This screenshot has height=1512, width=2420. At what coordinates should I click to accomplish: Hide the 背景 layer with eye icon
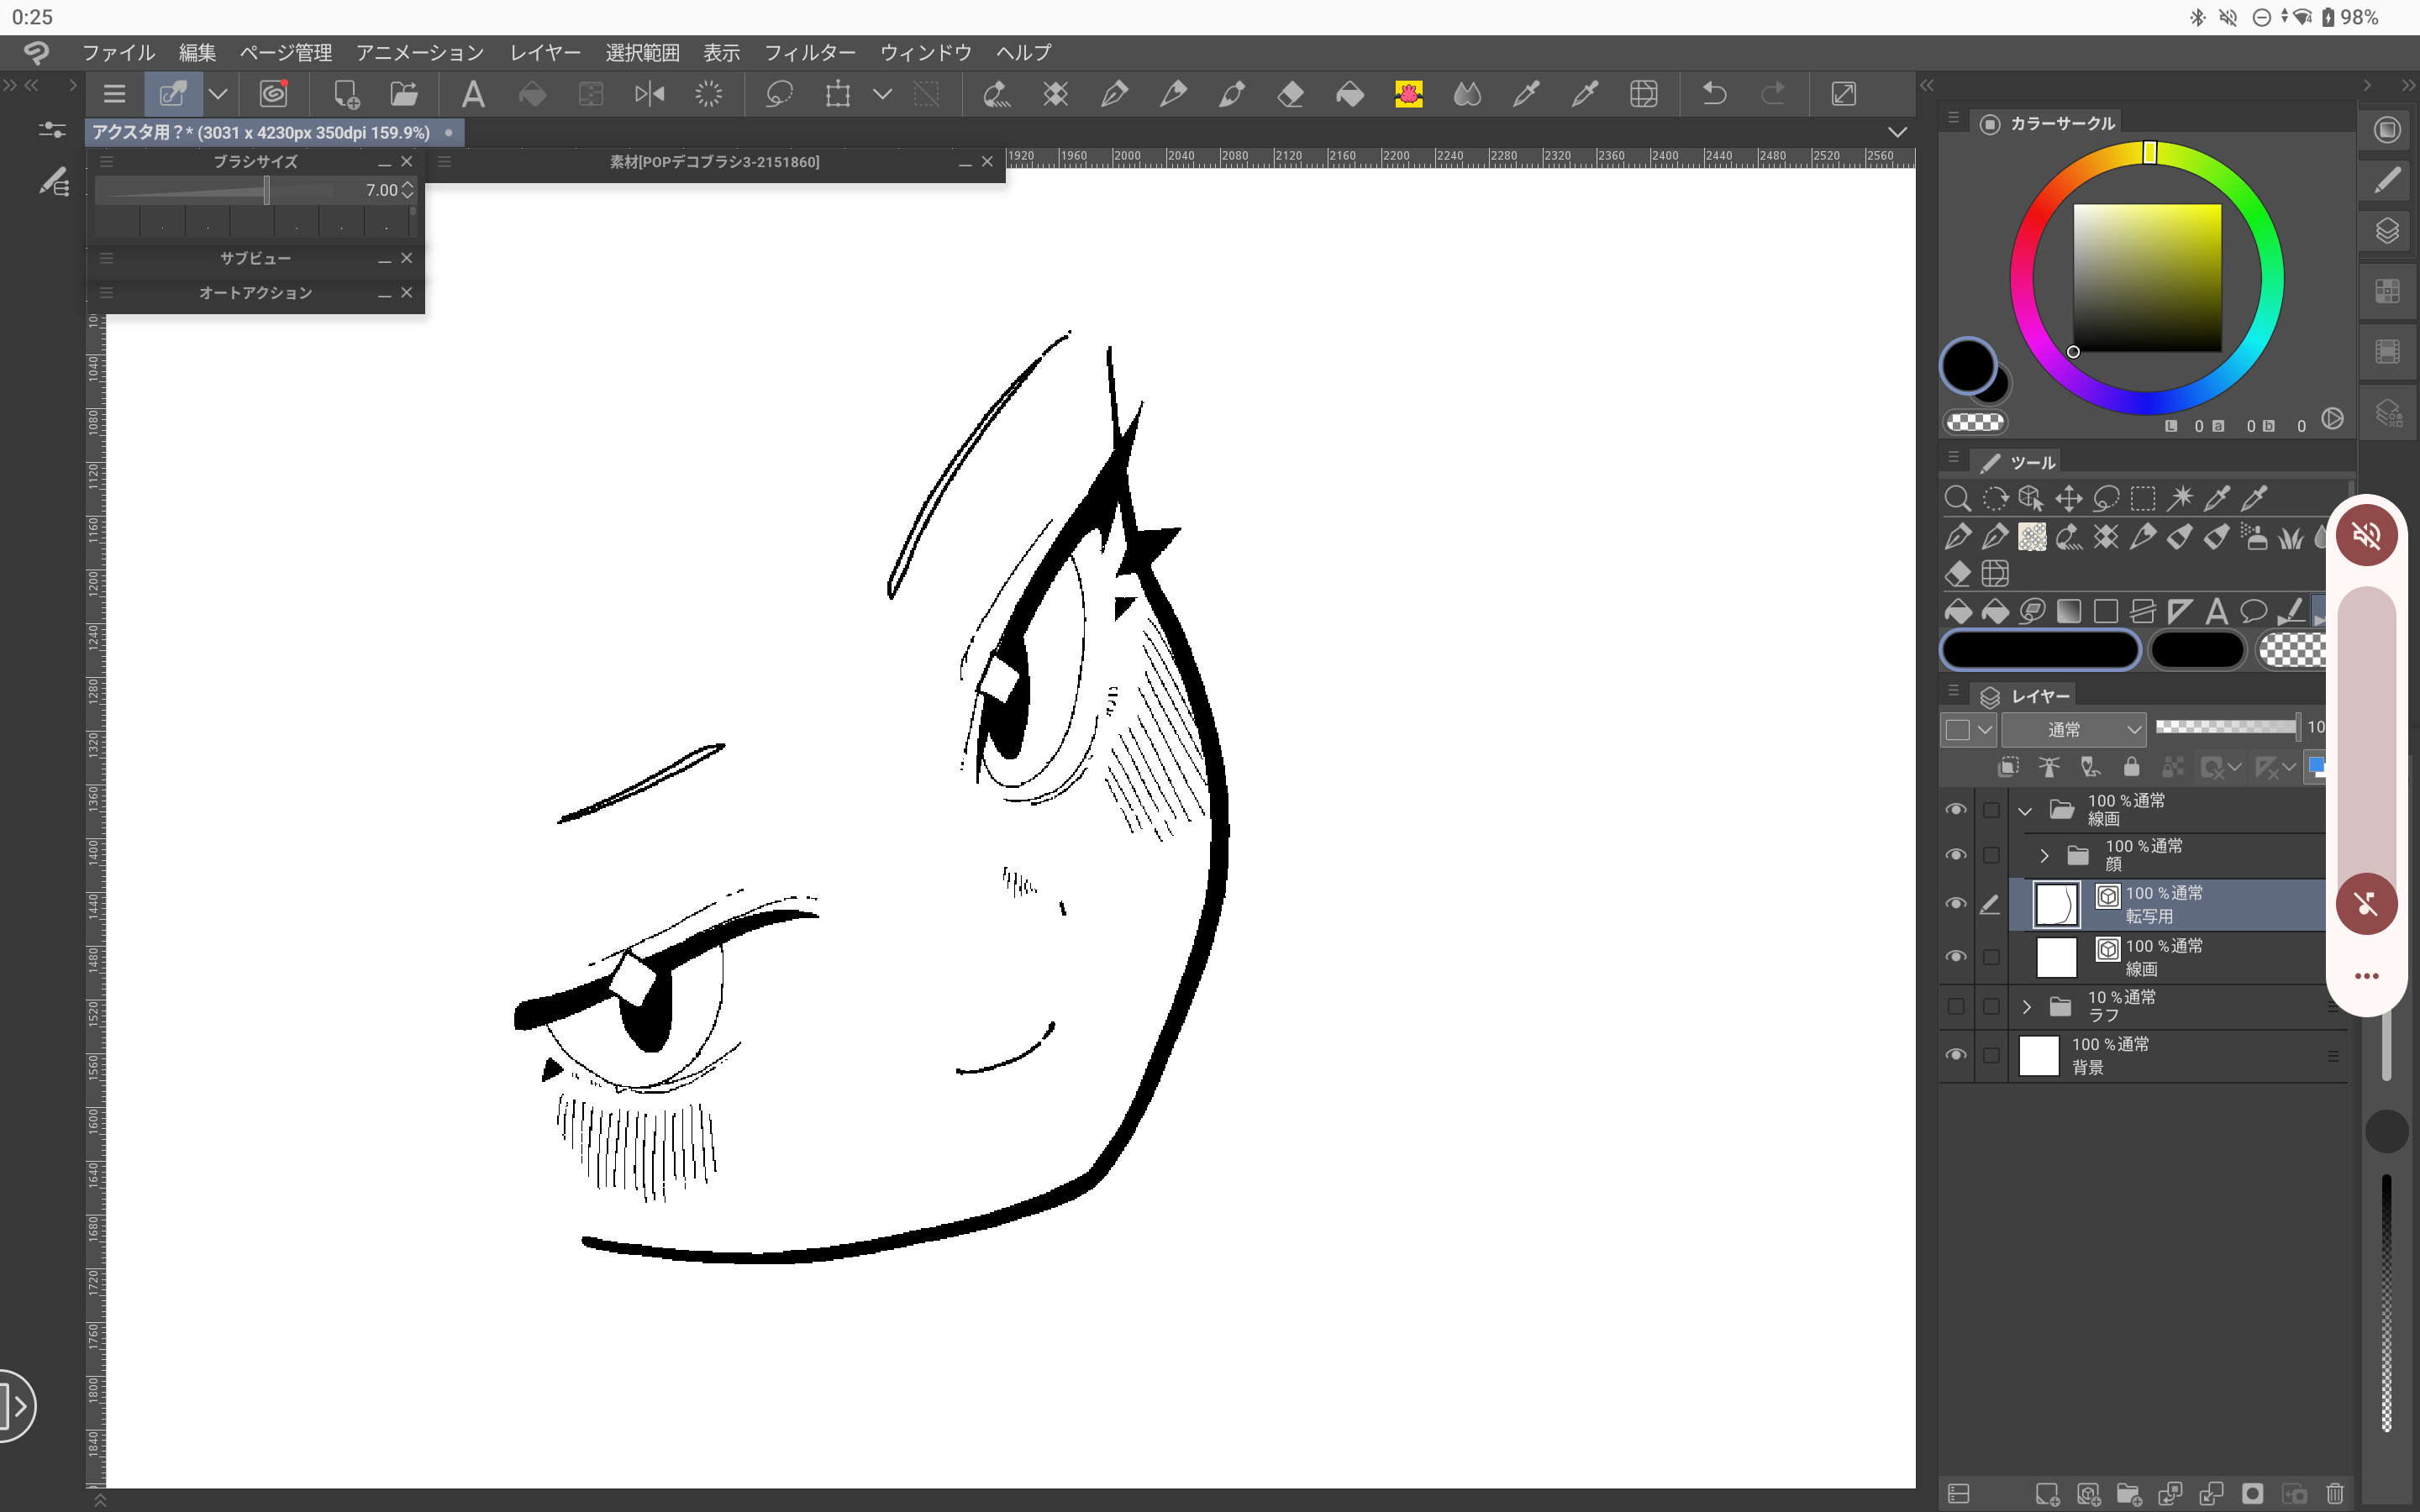(1956, 1055)
